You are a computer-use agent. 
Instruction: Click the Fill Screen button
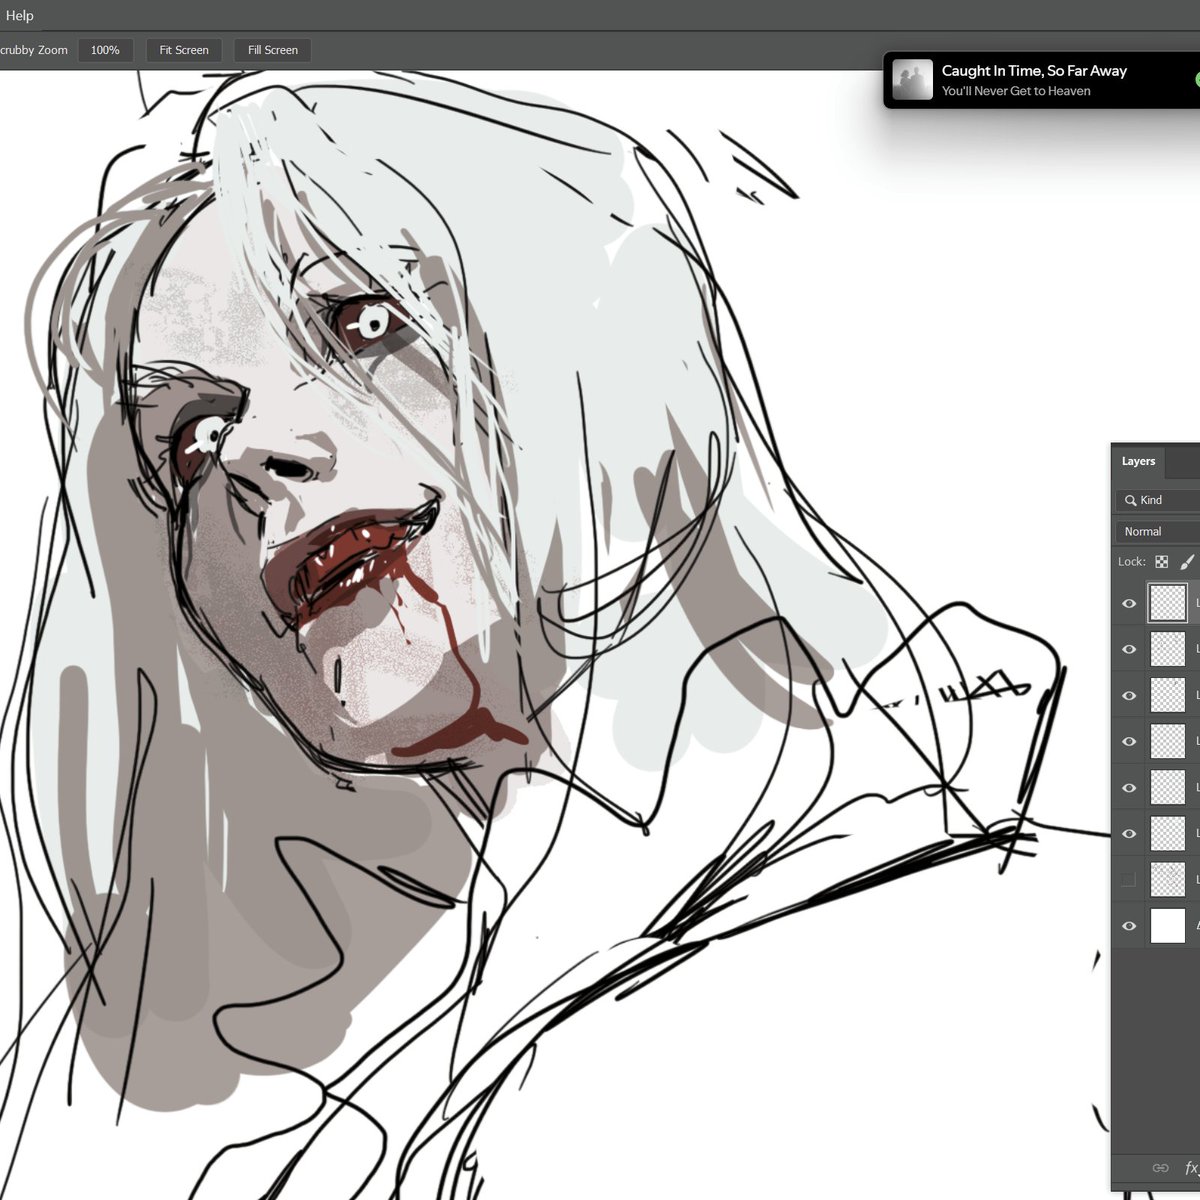pyautogui.click(x=273, y=50)
